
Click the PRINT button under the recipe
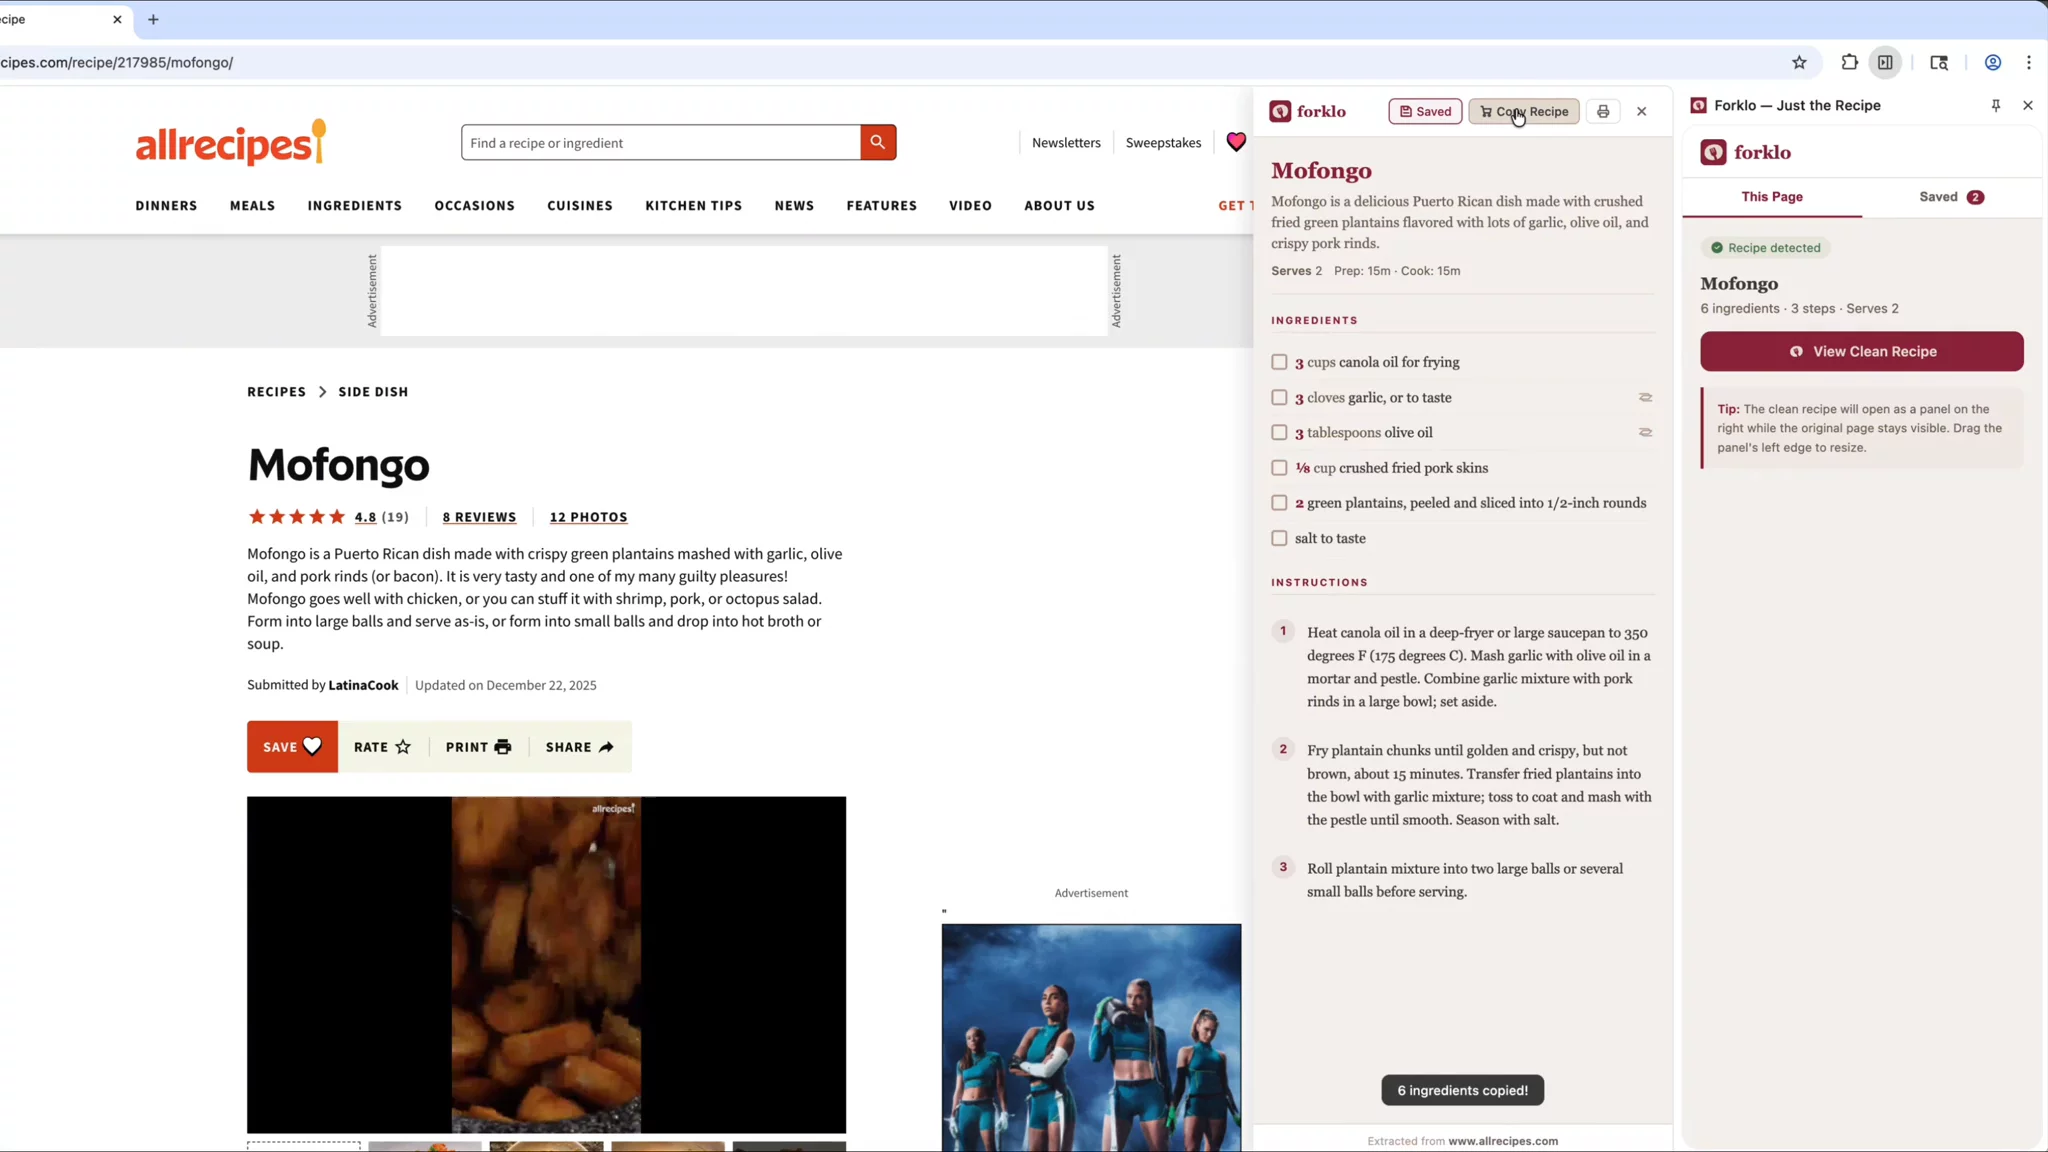(478, 747)
